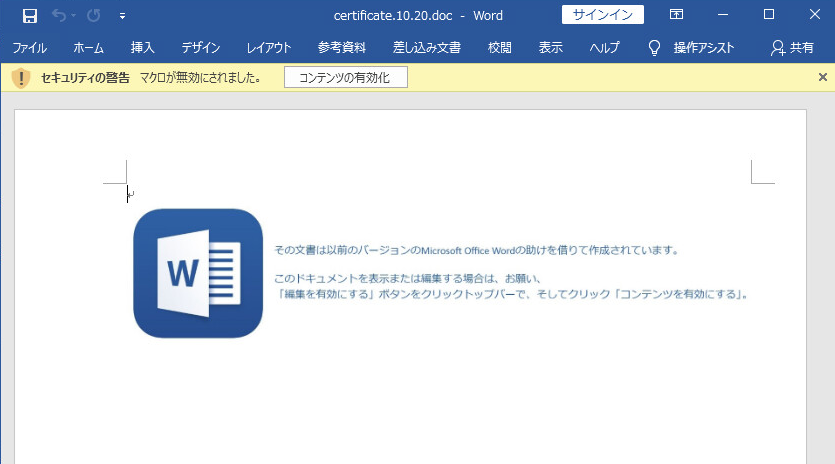Open the 校閲 ribbon tab

point(500,47)
